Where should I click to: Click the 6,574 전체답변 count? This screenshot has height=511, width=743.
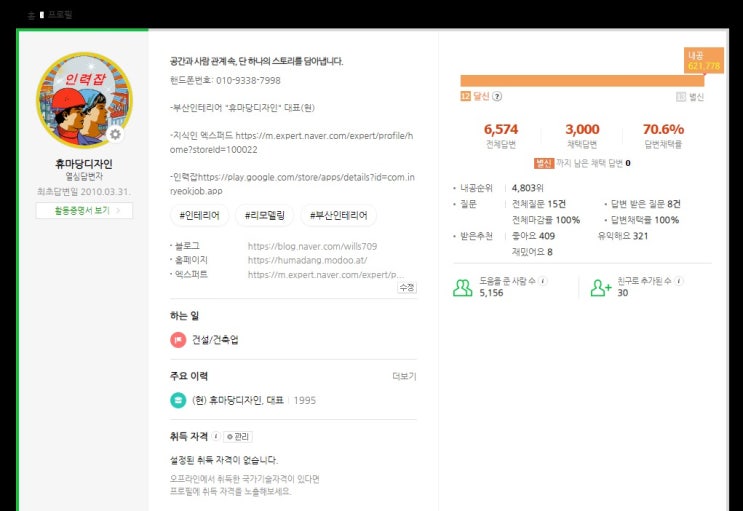pos(500,129)
